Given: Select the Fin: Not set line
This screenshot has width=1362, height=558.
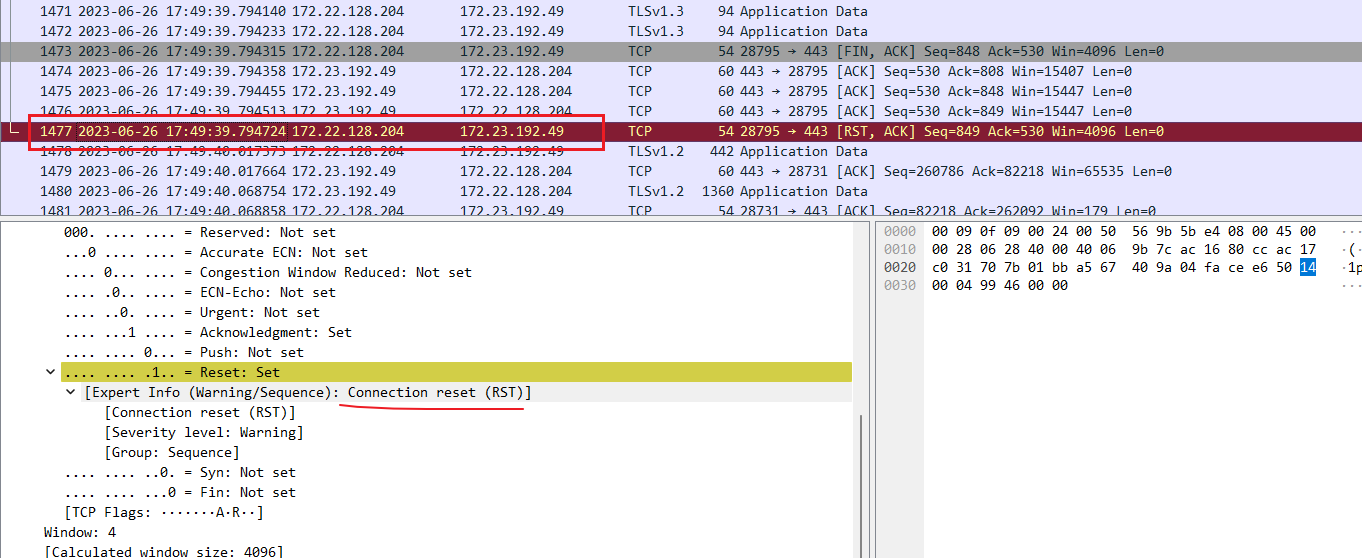Looking at the screenshot, I should [x=179, y=492].
